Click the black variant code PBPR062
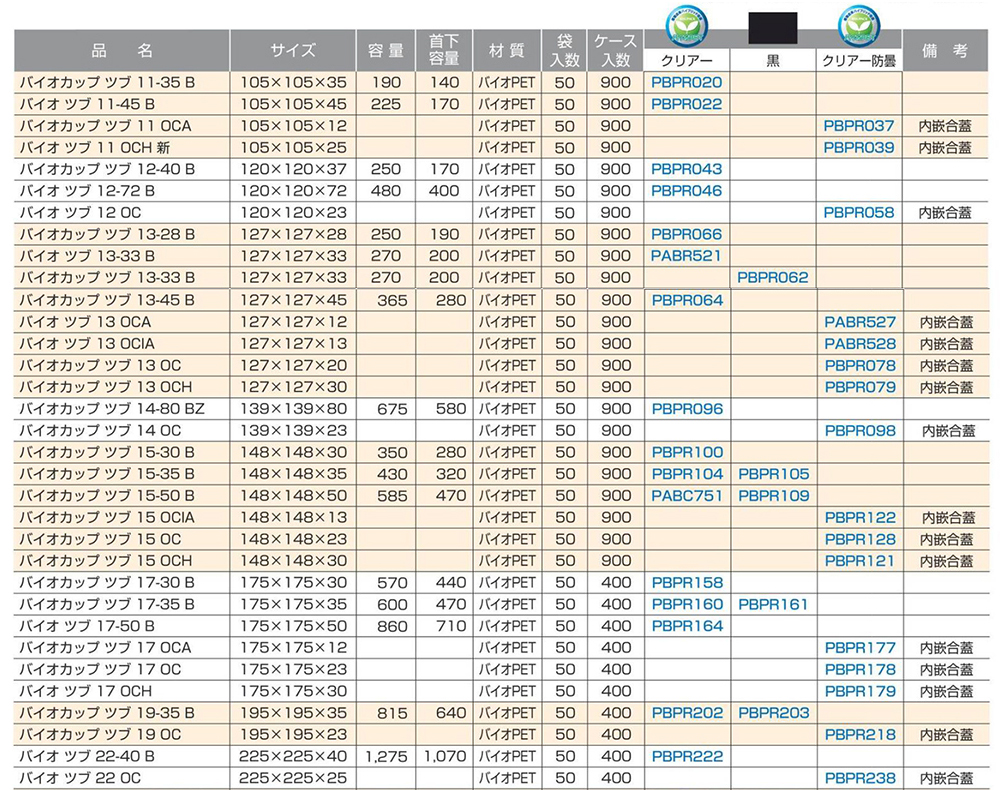Image resolution: width=1000 pixels, height=790 pixels. point(773,277)
